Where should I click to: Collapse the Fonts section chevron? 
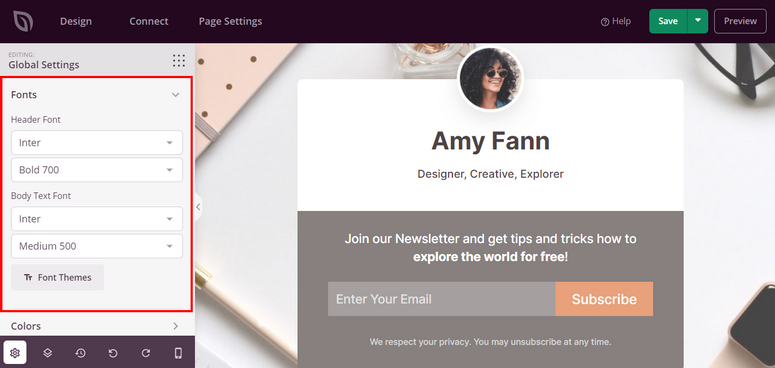(x=175, y=95)
